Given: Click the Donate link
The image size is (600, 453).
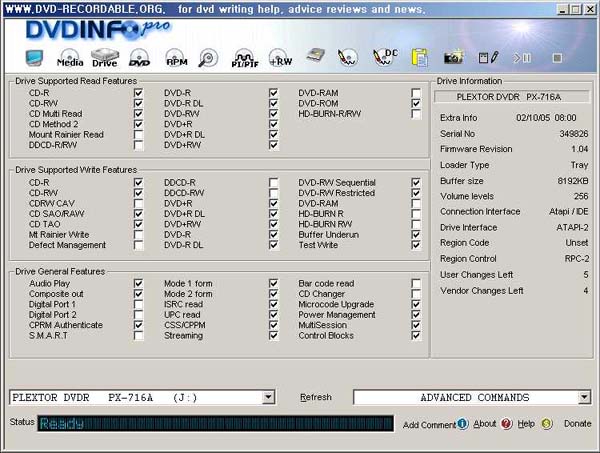Looking at the screenshot, I should pyautogui.click(x=577, y=424).
